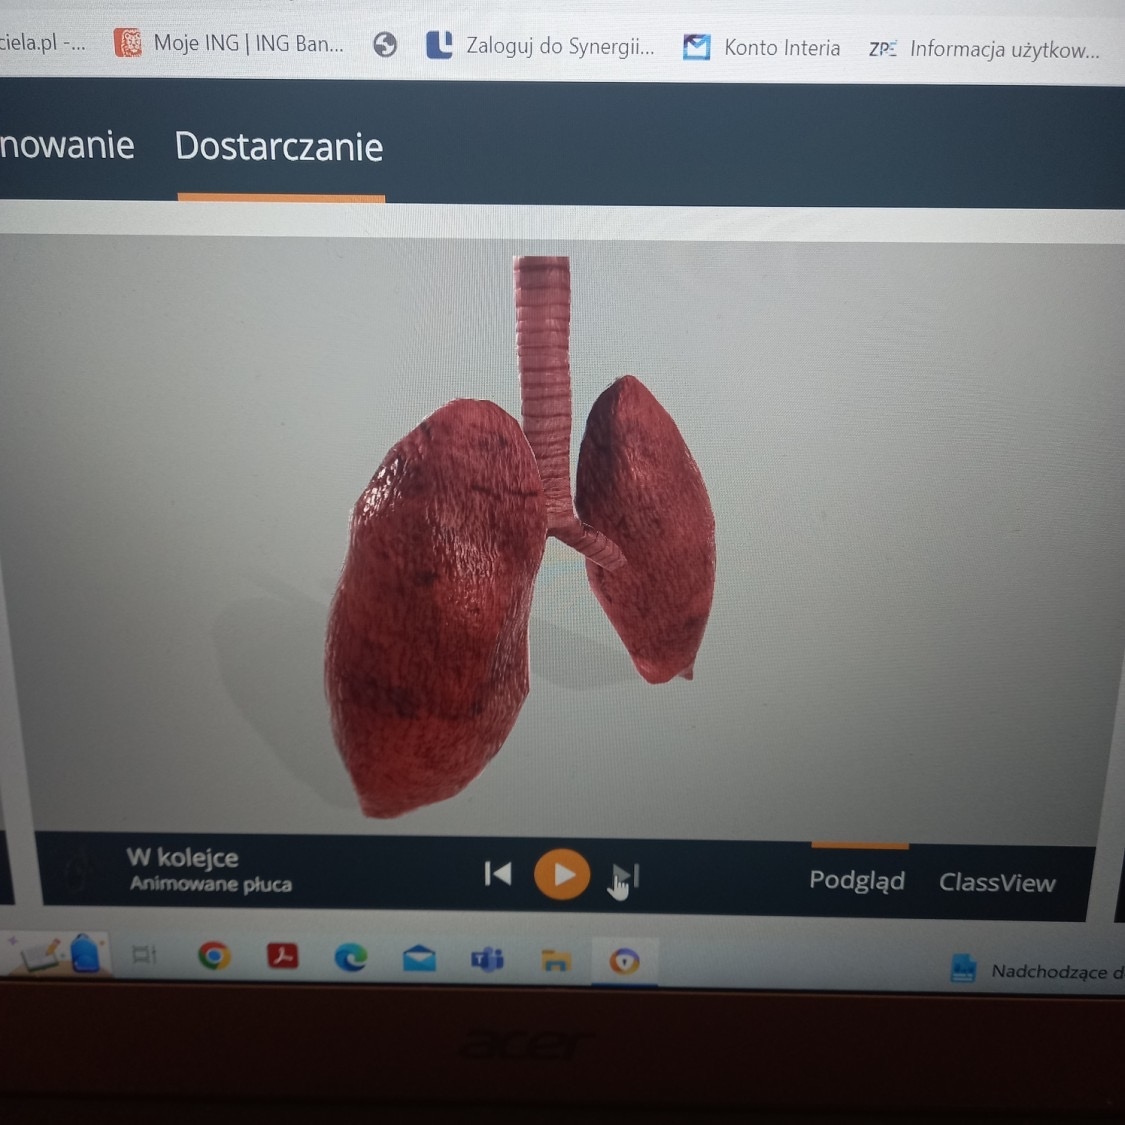Viewport: 1125px width, 1125px height.
Task: Open the ClassView tab
Action: pos(997,882)
